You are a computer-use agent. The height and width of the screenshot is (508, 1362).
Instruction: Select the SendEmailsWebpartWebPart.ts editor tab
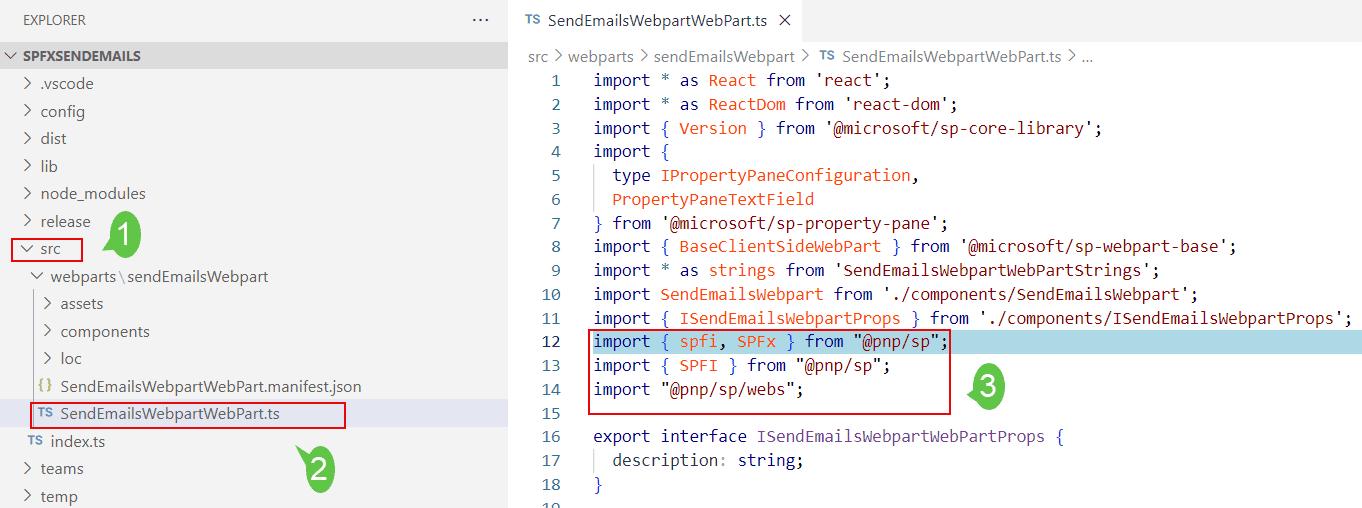657,20
